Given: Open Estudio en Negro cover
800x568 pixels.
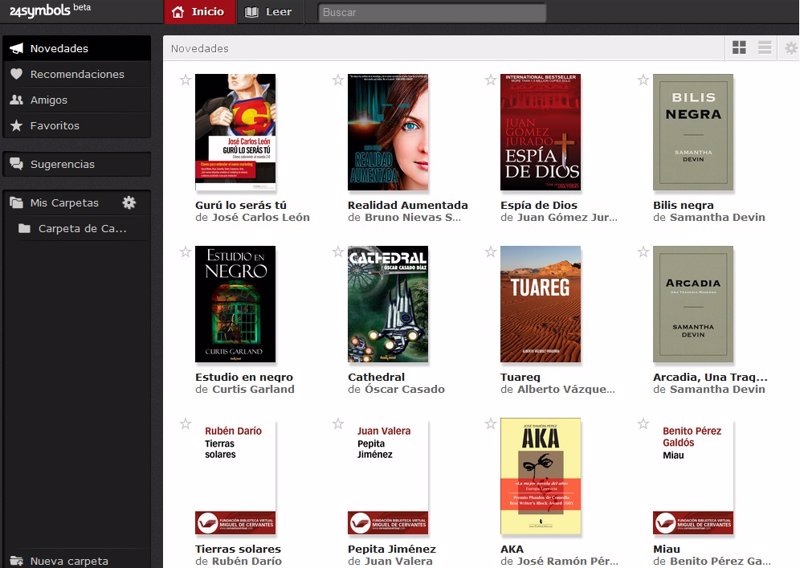Looking at the screenshot, I should [x=235, y=304].
